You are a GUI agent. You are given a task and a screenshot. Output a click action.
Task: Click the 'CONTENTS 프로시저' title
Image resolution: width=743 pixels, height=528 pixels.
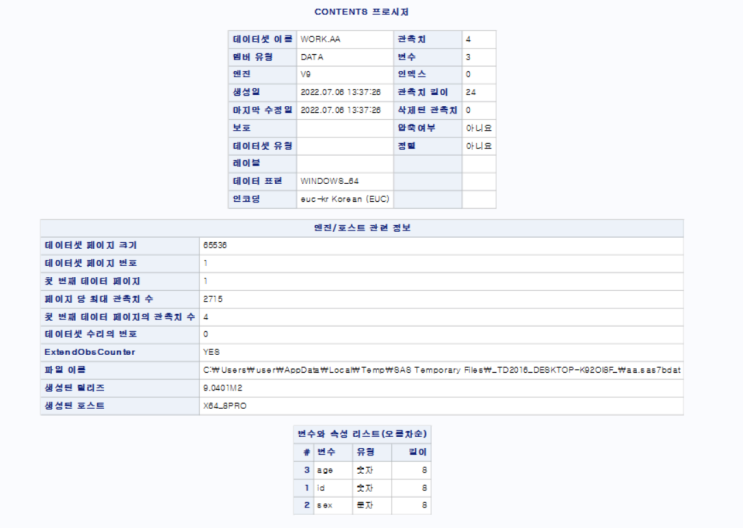[x=362, y=12]
